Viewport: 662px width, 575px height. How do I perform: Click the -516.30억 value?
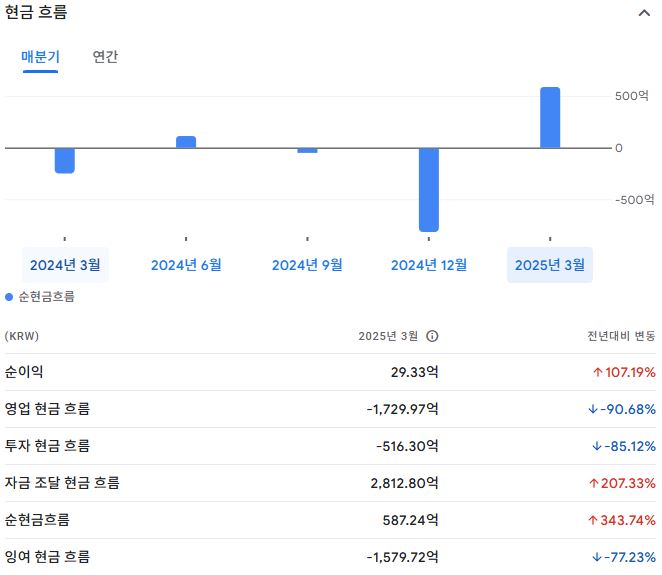pos(407,446)
